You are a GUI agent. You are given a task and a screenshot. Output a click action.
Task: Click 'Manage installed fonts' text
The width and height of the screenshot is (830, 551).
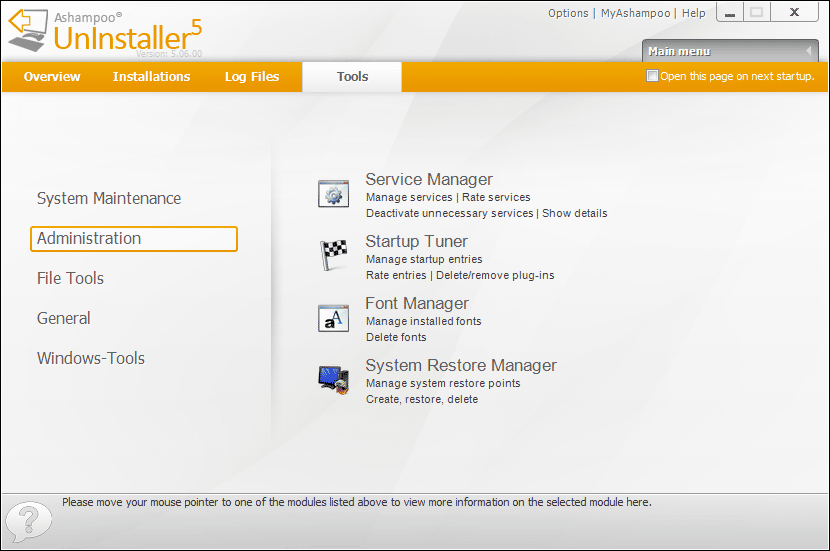tap(423, 321)
